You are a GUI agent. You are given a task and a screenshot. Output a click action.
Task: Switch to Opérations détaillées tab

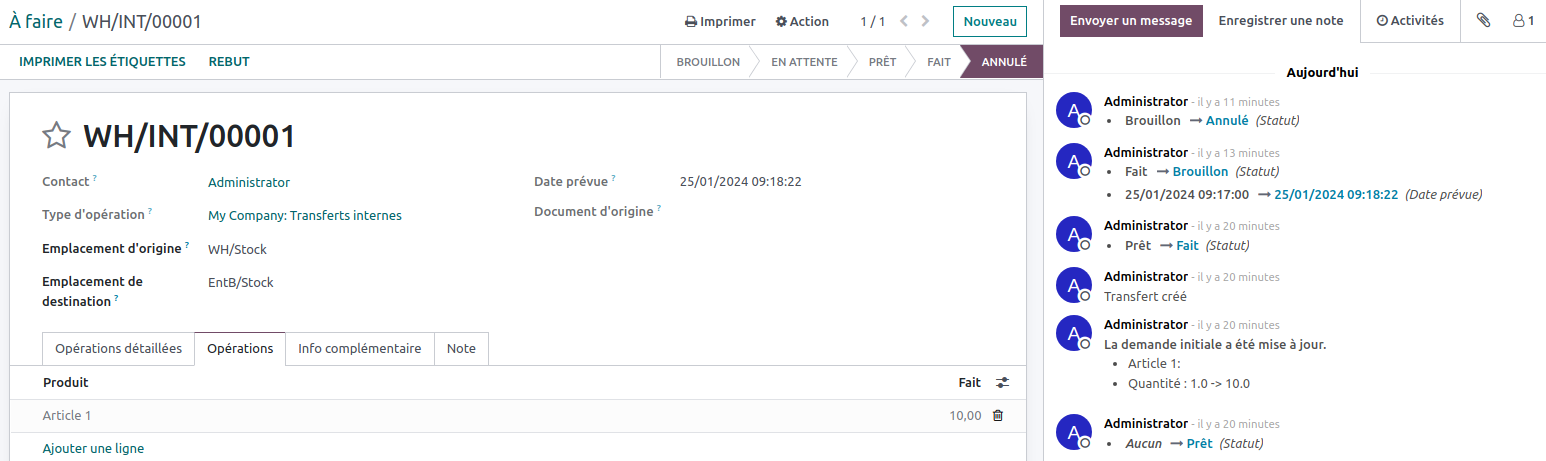(x=118, y=349)
